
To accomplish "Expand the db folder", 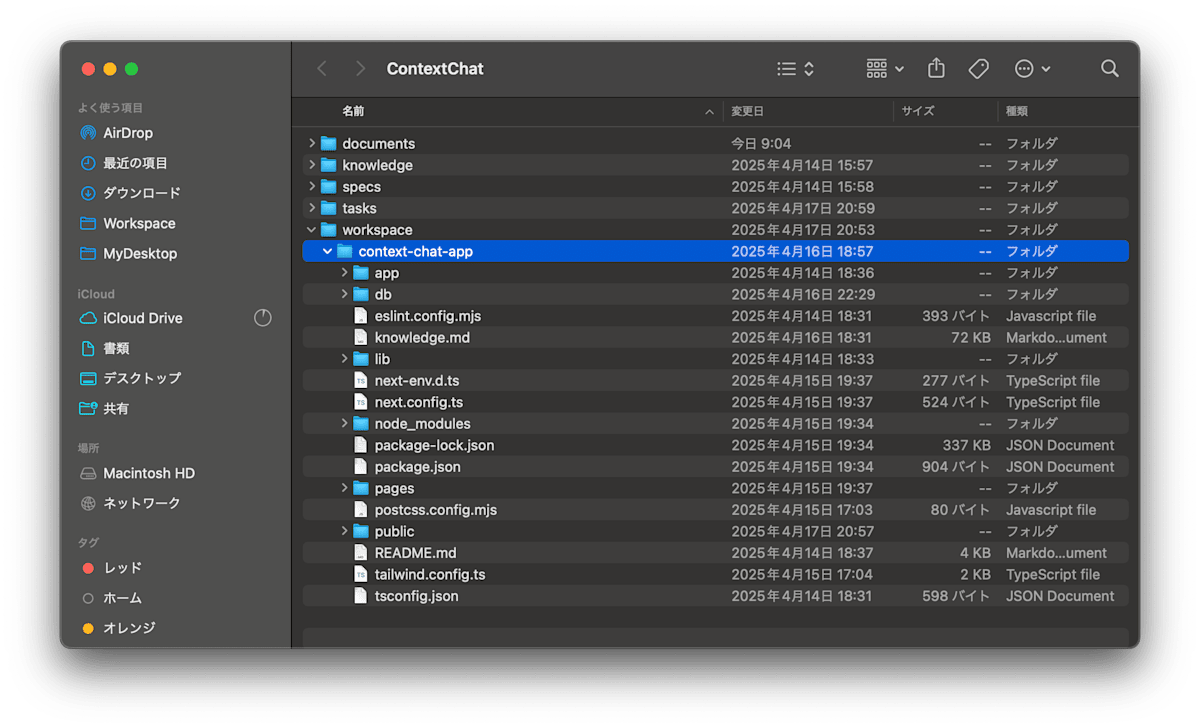I will [344, 294].
